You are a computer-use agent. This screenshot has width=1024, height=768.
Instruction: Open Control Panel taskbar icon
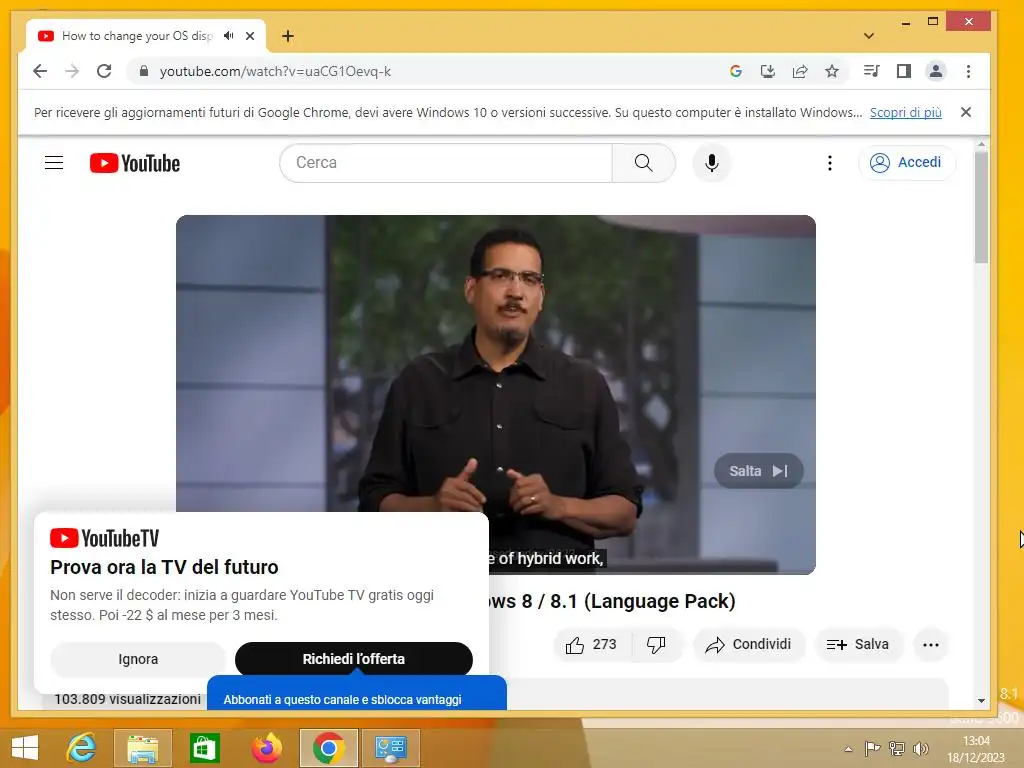(391, 747)
